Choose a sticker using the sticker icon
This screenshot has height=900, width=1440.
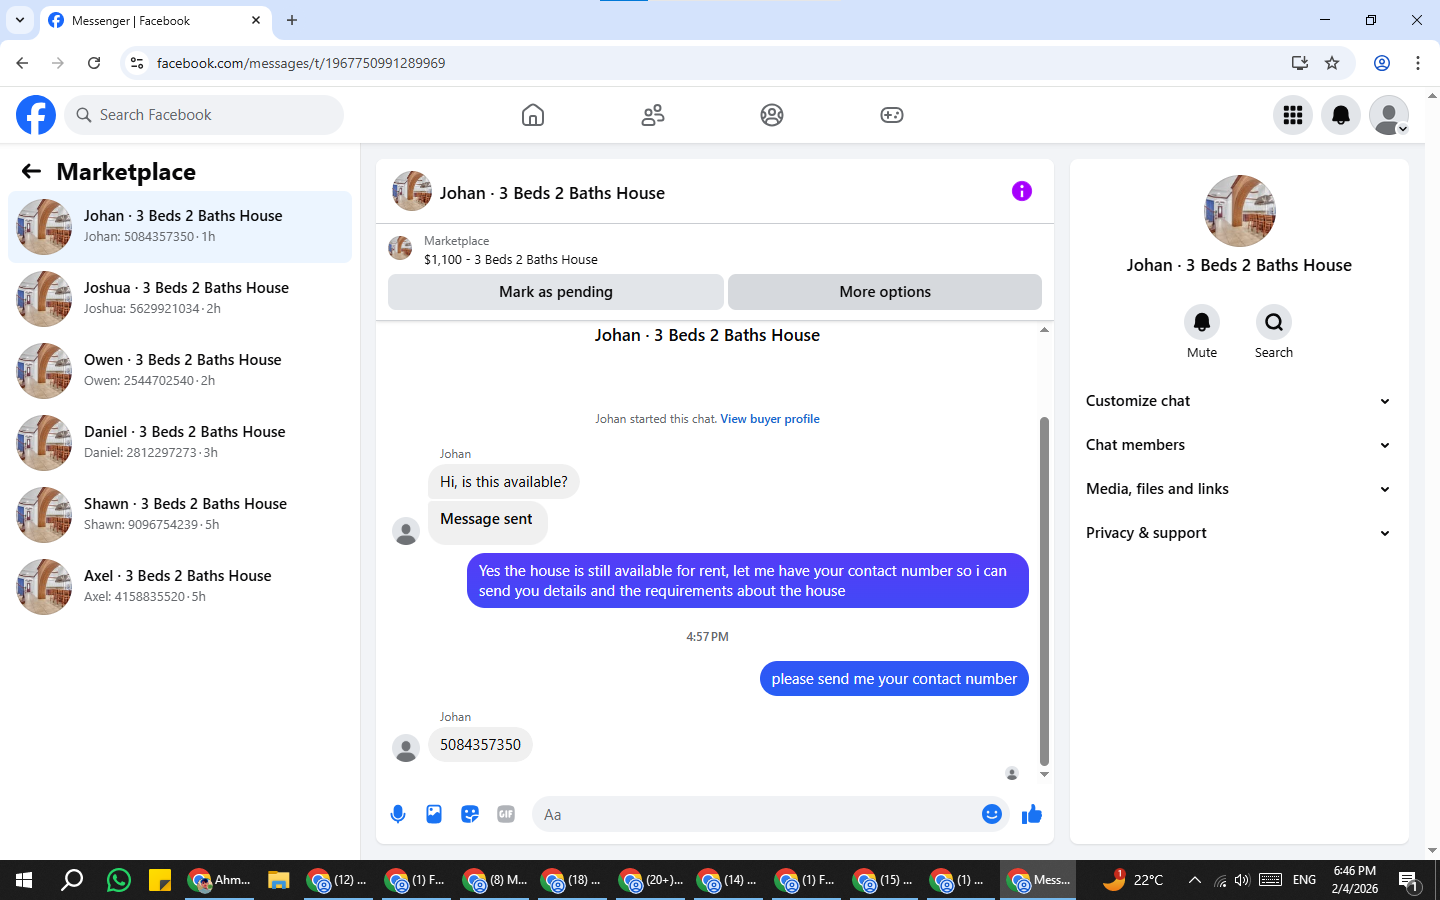coord(470,814)
